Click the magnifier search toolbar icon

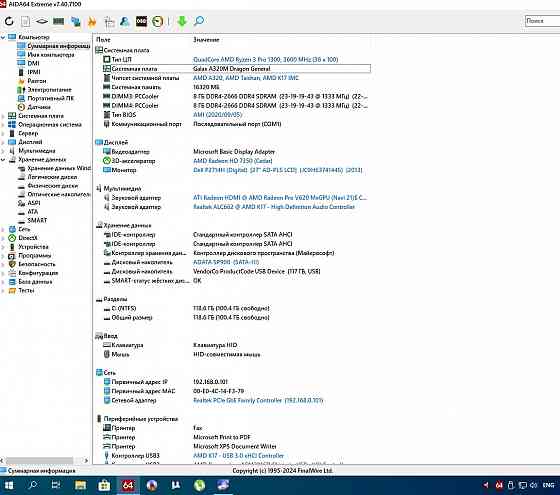pos(199,21)
